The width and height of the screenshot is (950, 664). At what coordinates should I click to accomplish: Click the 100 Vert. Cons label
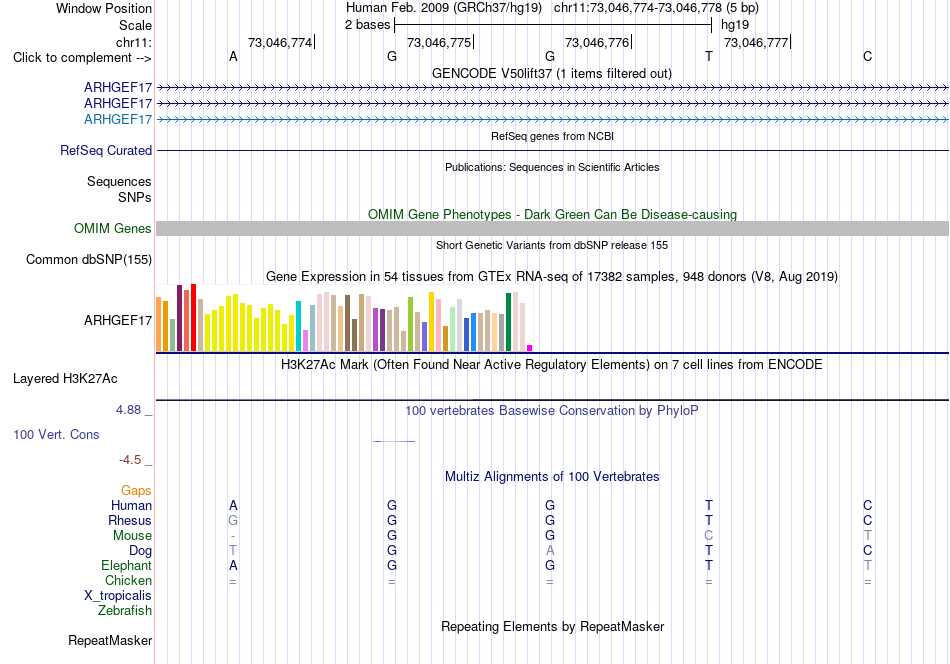(x=56, y=434)
